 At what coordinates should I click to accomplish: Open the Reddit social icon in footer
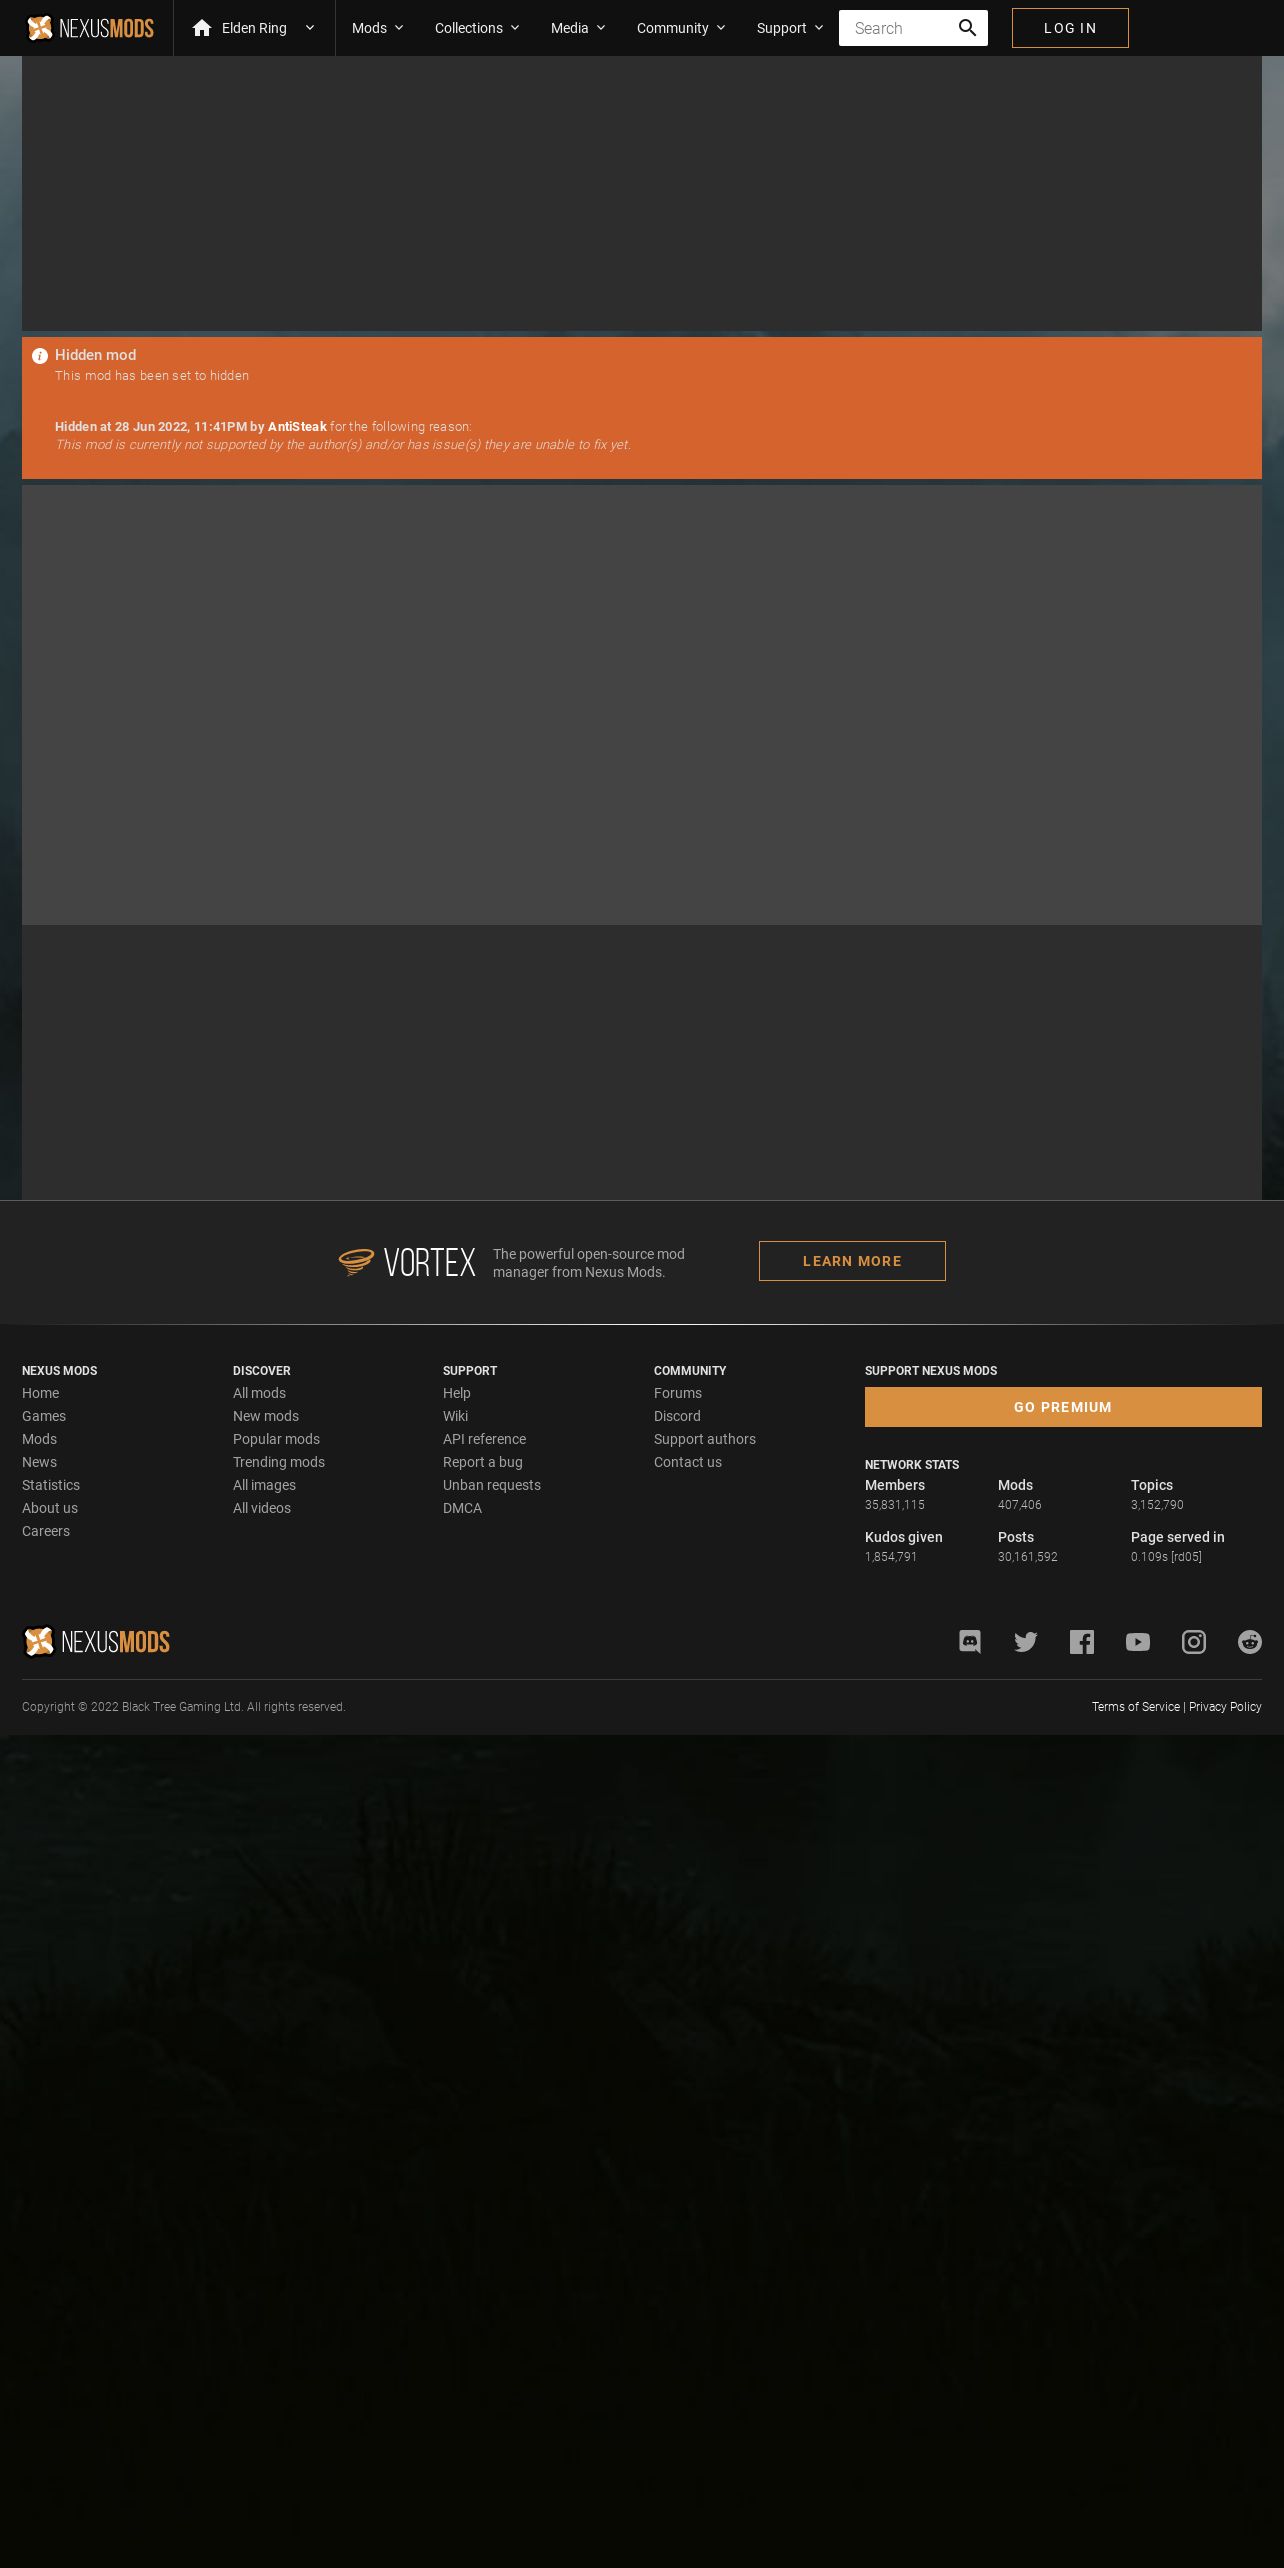click(1250, 1642)
